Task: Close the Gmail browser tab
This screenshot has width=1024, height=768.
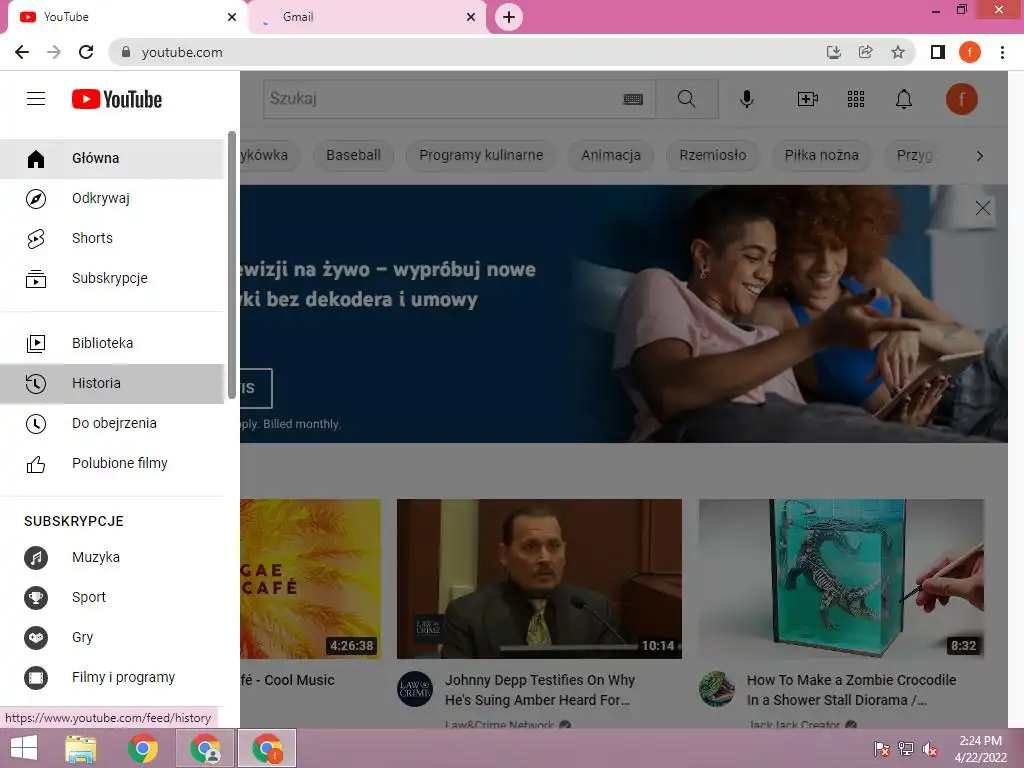Action: (471, 17)
